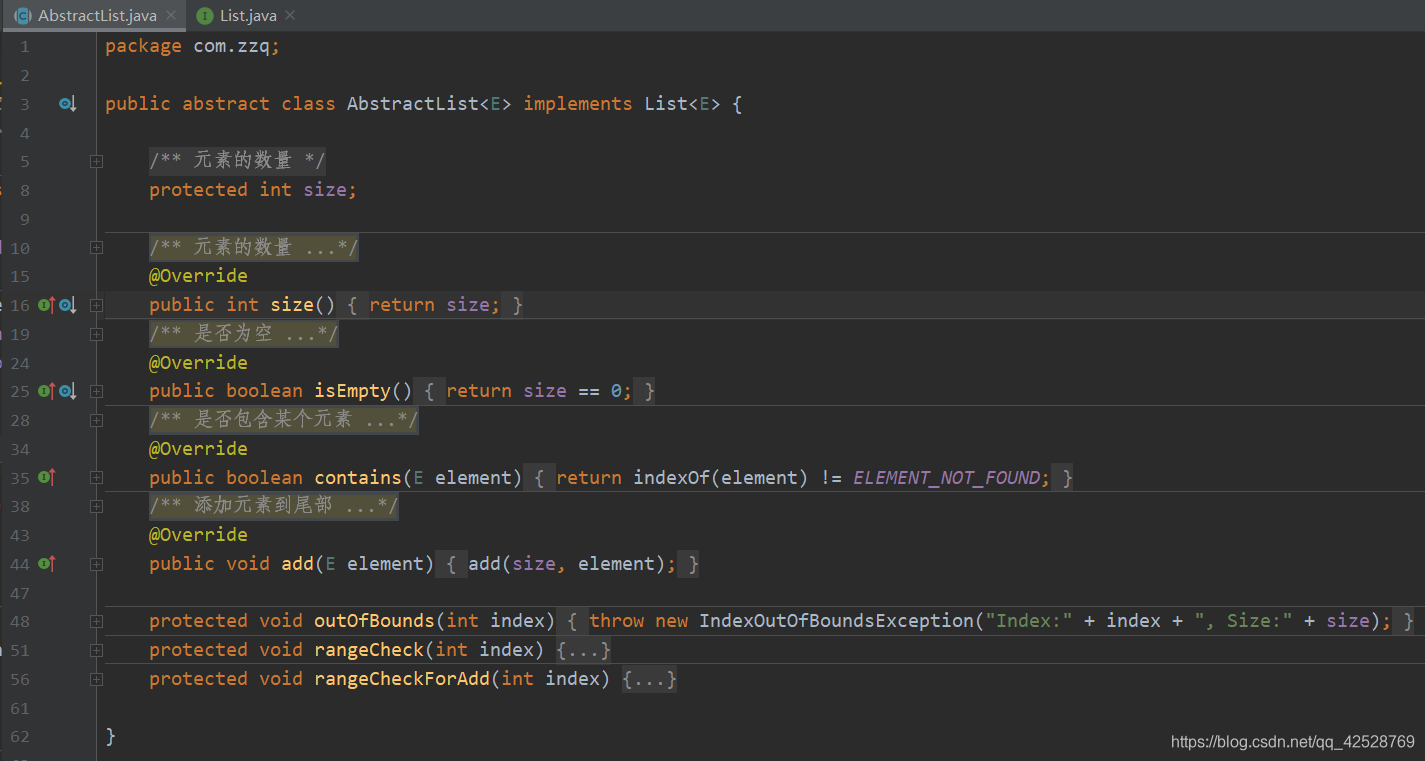The image size is (1425, 761).
Task: Click the interface icon on List.java tab
Action: [x=205, y=16]
